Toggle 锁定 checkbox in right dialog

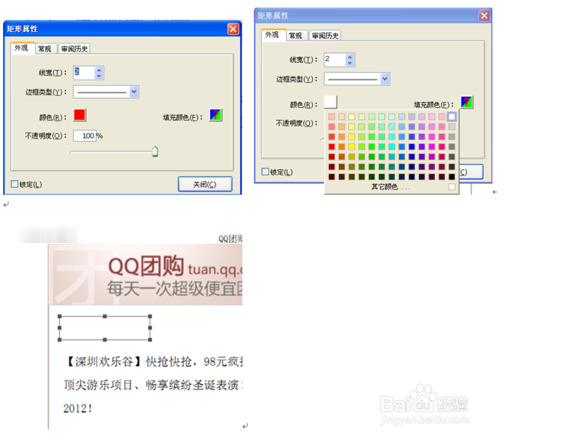click(x=265, y=171)
